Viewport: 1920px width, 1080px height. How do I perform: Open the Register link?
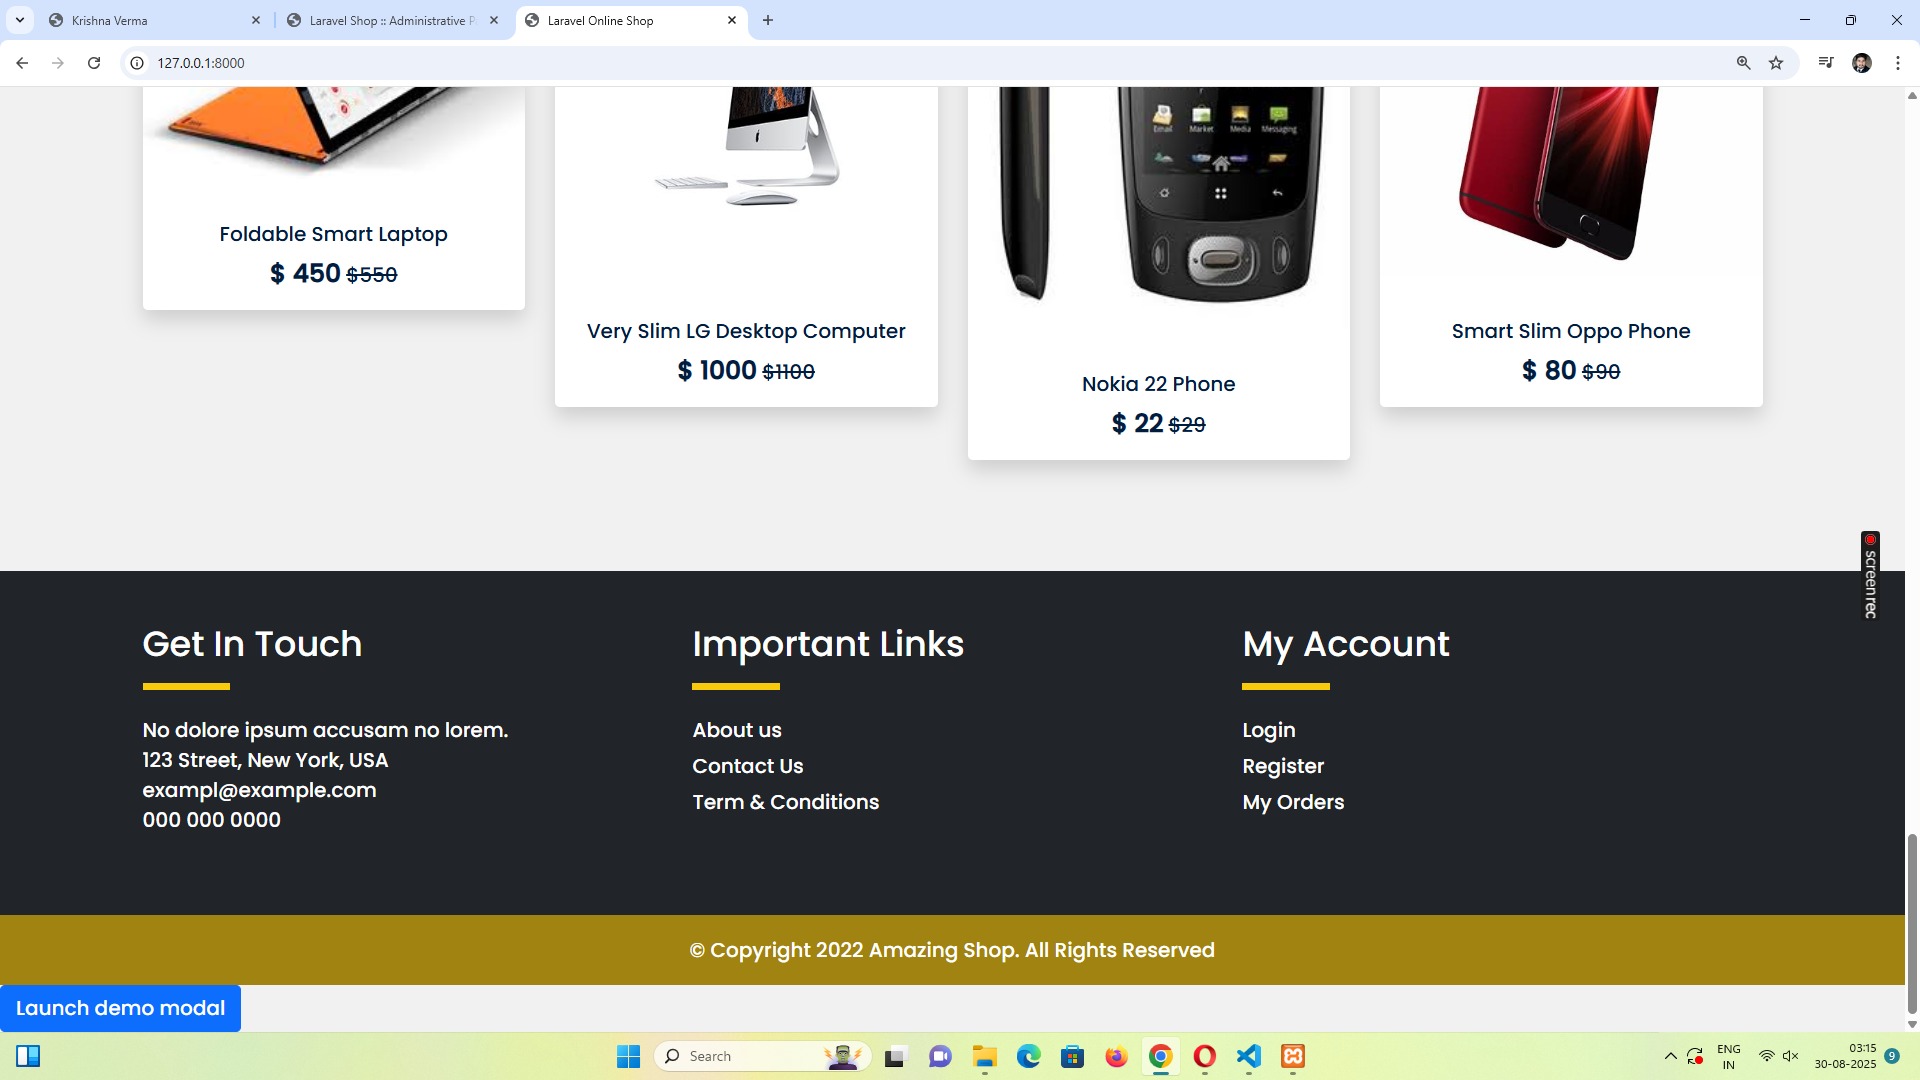click(1283, 767)
